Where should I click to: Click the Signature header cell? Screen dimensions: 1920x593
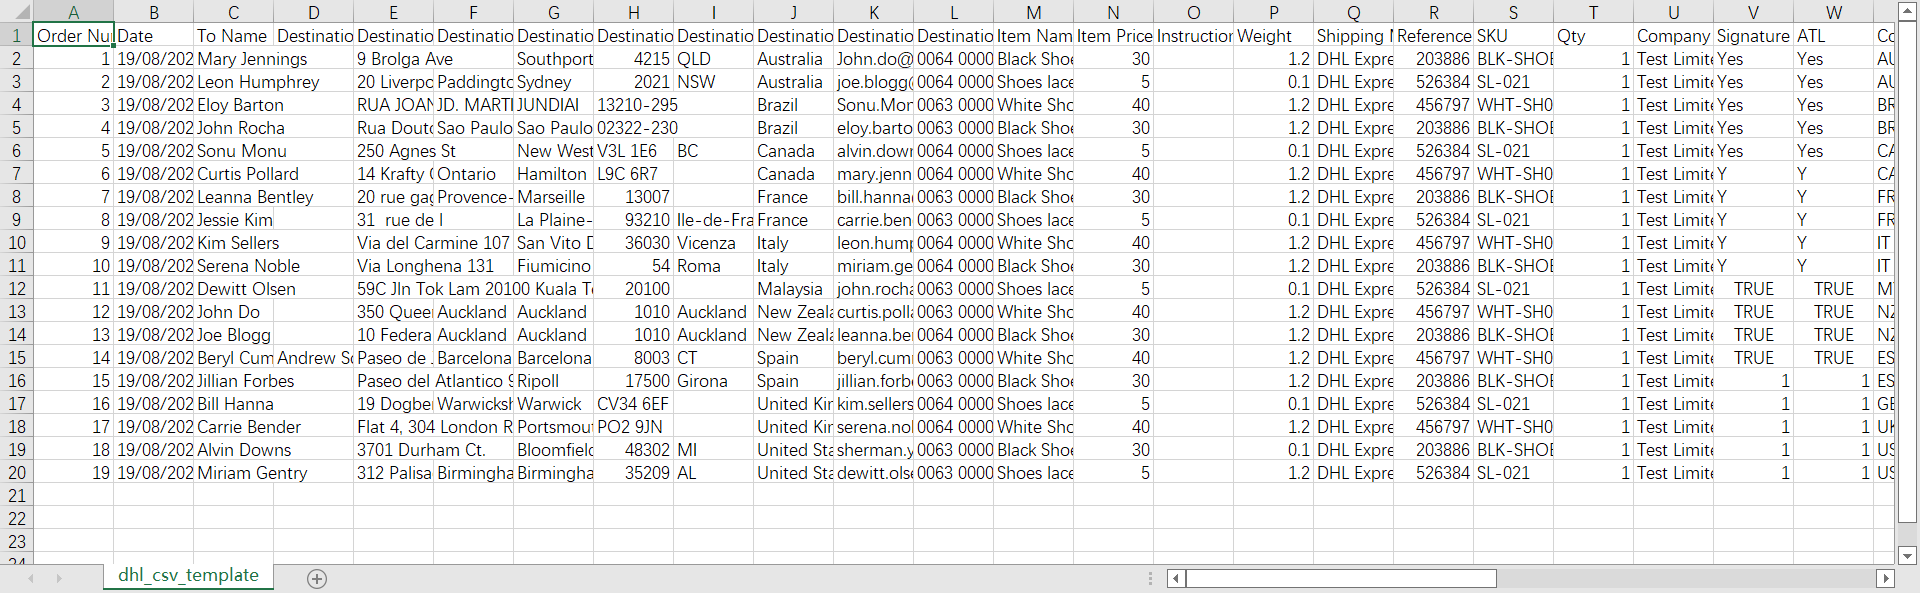click(1753, 36)
